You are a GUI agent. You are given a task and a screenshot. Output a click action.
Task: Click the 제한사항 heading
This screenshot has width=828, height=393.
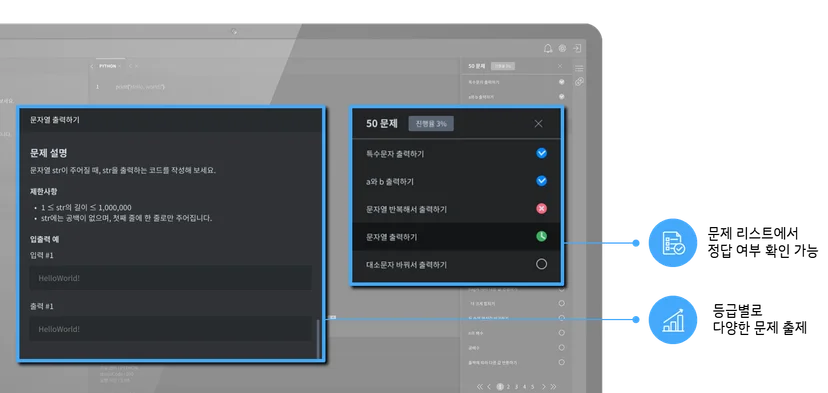click(44, 191)
